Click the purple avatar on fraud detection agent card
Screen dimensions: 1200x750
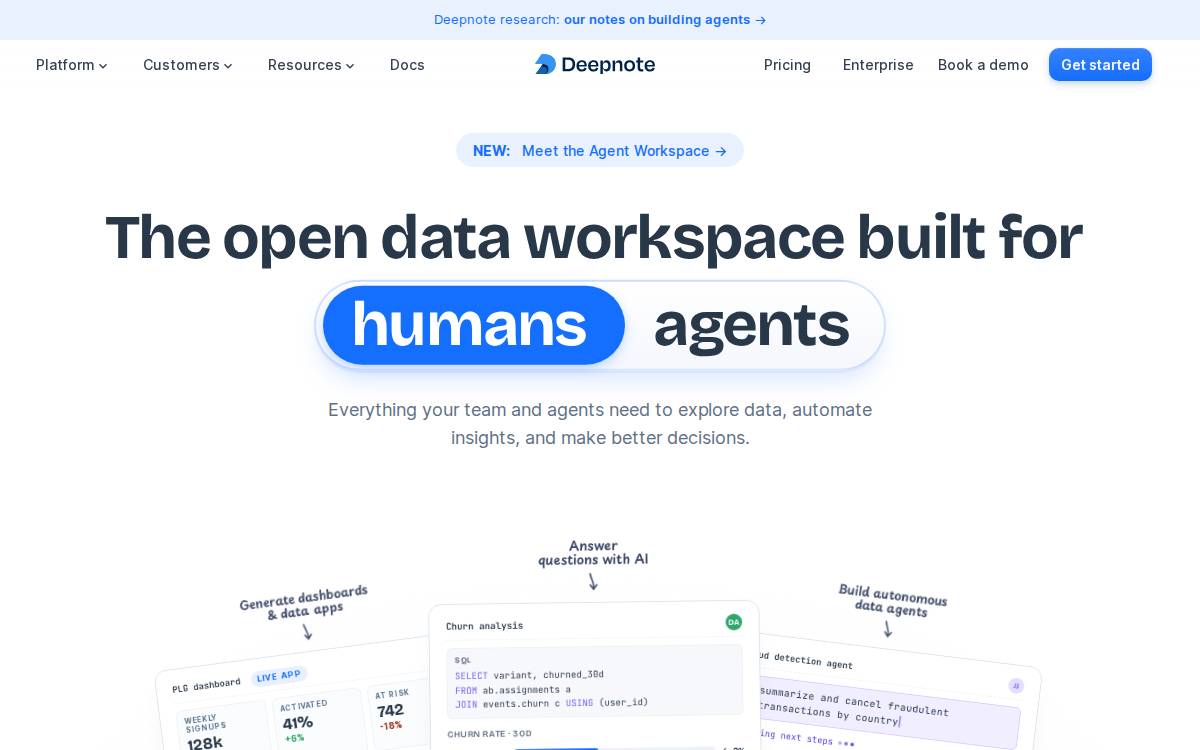(x=1016, y=685)
